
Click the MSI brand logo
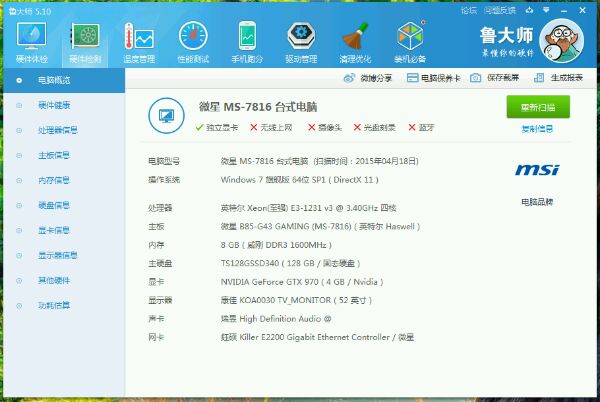coord(537,169)
